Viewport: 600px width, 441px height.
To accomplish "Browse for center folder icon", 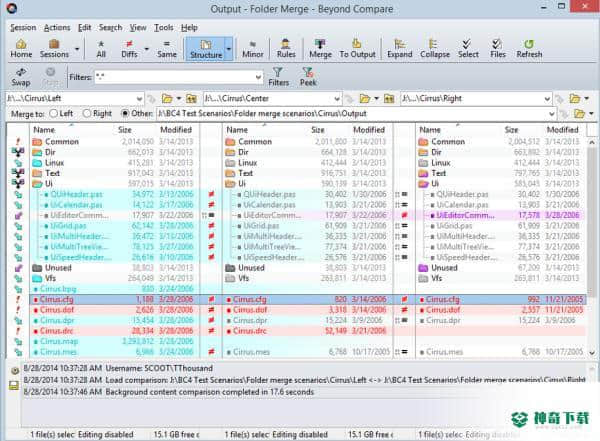I will [365, 99].
